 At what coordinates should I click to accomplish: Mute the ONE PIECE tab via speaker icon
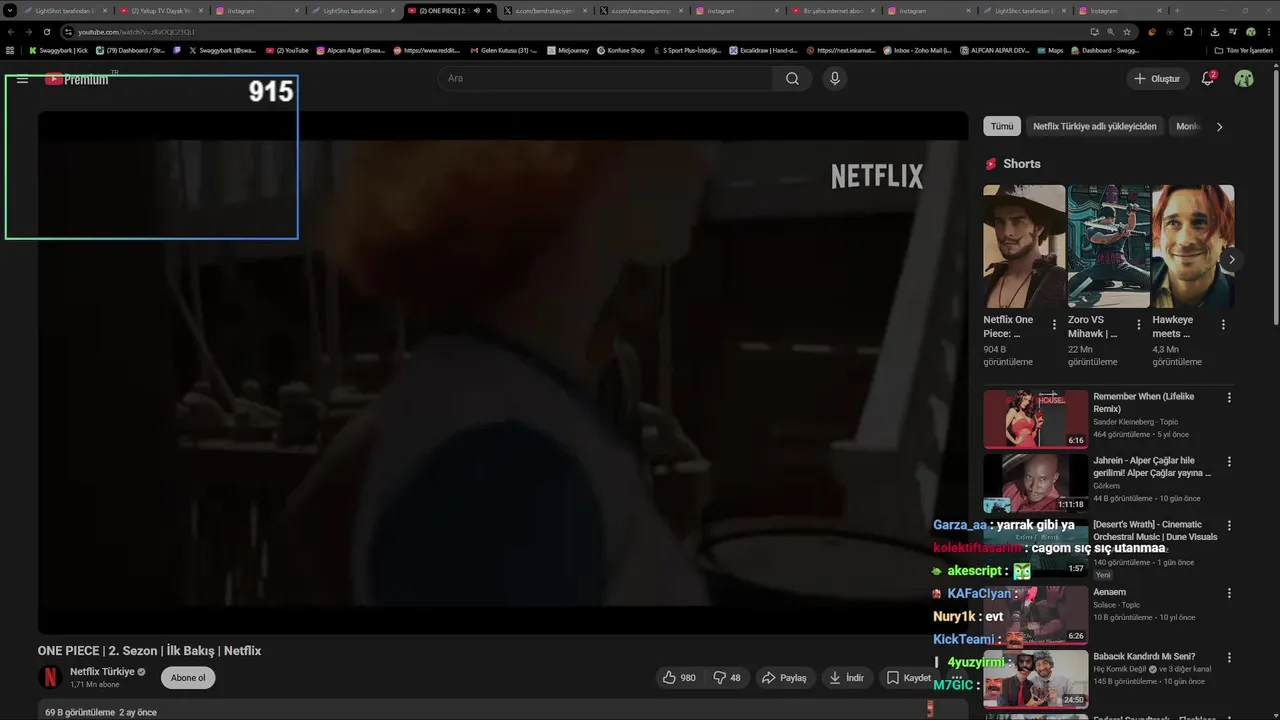(x=476, y=10)
